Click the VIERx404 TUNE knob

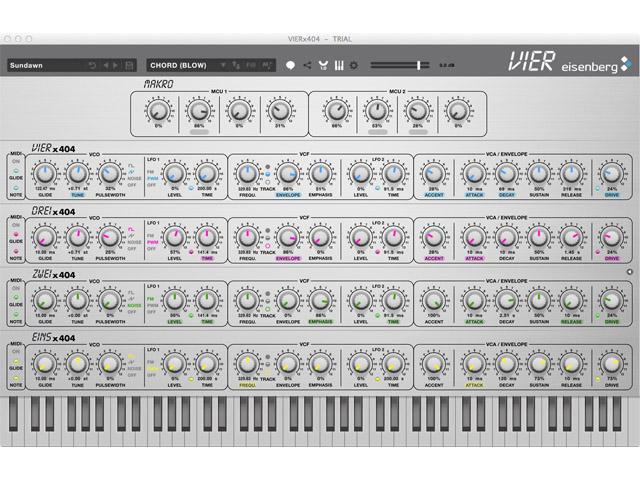[77, 174]
